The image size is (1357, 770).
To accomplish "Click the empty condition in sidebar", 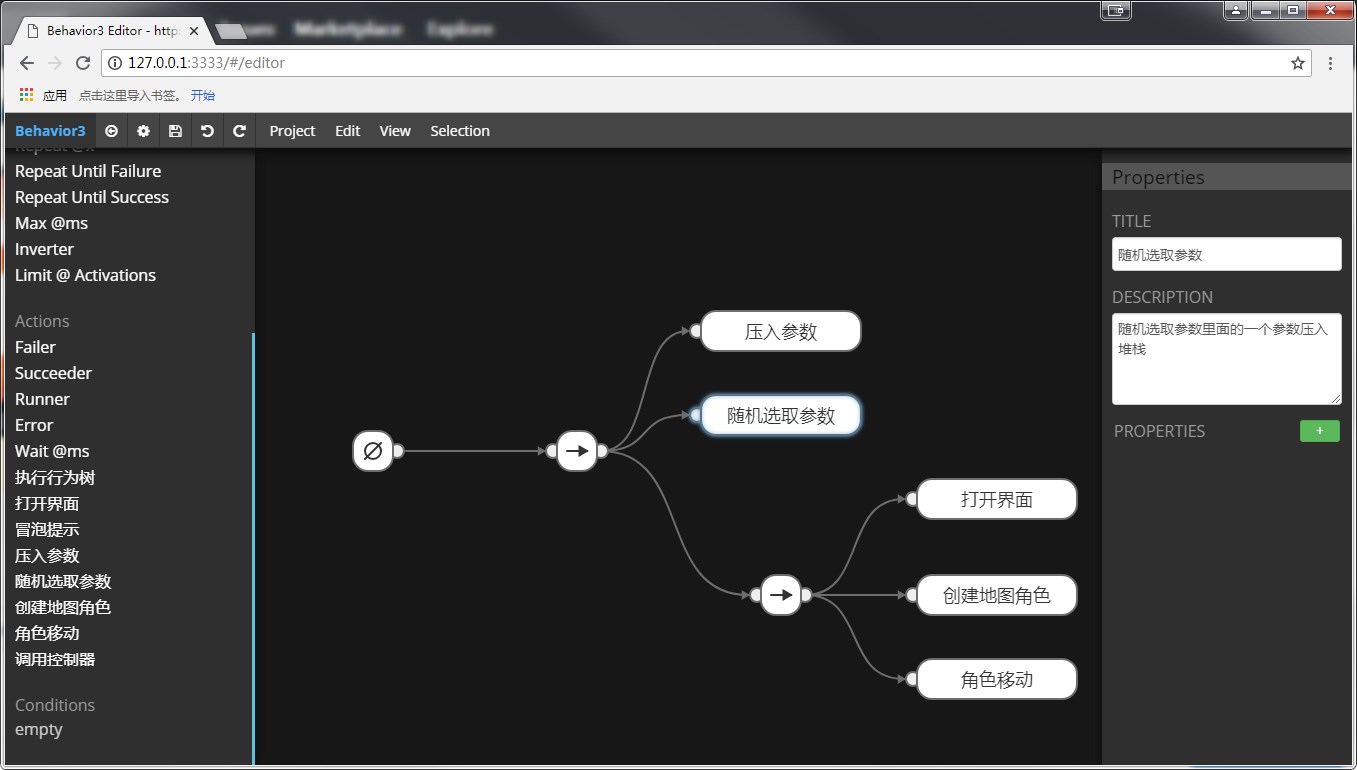I will [39, 730].
